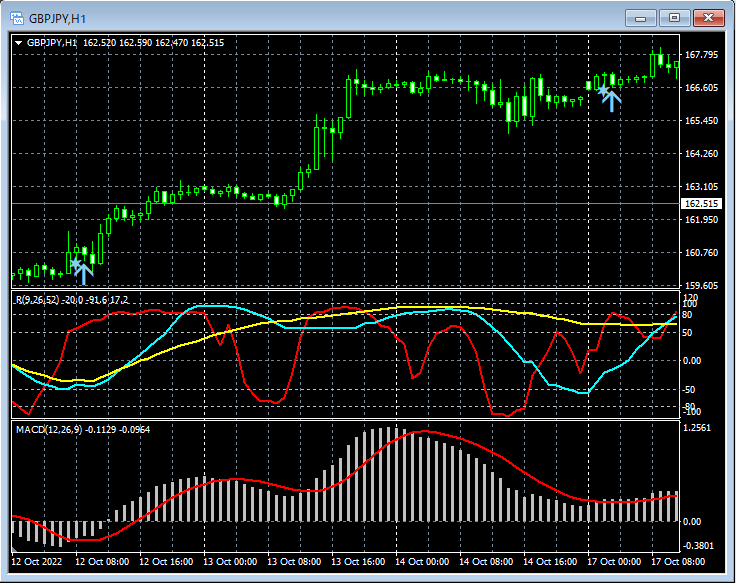
Task: Click the chart shift triangle in MACD pane
Action: coord(14,549)
